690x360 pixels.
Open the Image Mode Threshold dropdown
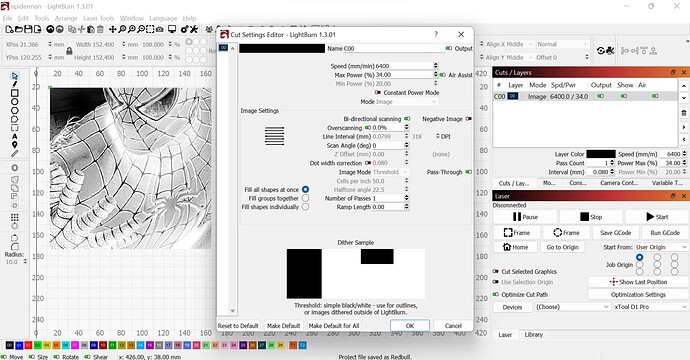click(390, 172)
